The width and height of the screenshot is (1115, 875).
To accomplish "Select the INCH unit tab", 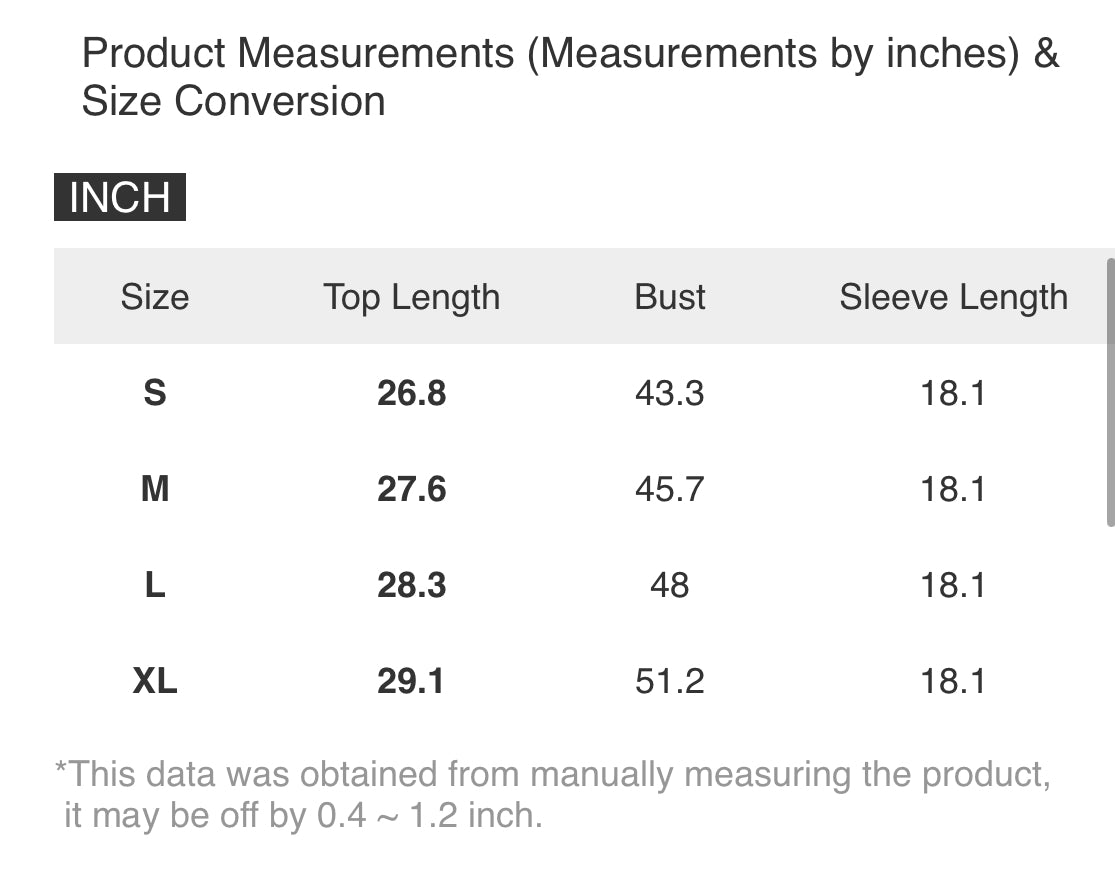I will point(120,197).
